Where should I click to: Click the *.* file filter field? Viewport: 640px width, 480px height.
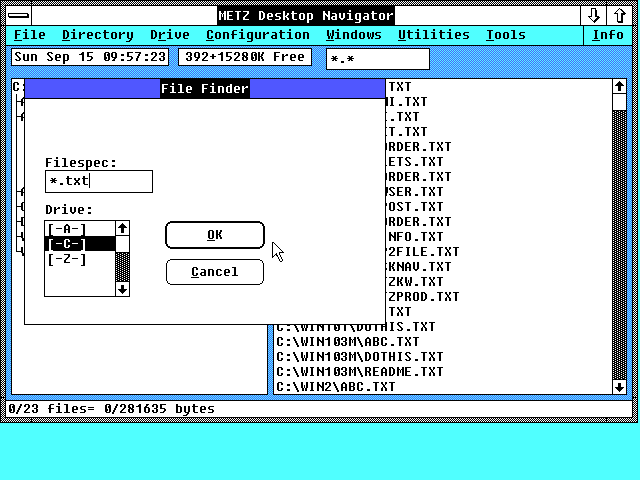click(x=378, y=59)
